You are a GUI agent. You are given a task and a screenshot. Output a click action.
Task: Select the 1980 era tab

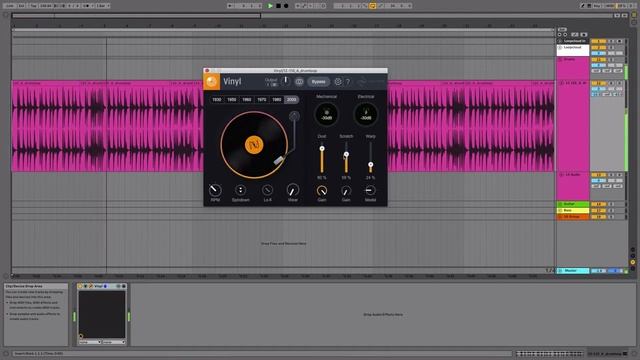click(x=277, y=100)
